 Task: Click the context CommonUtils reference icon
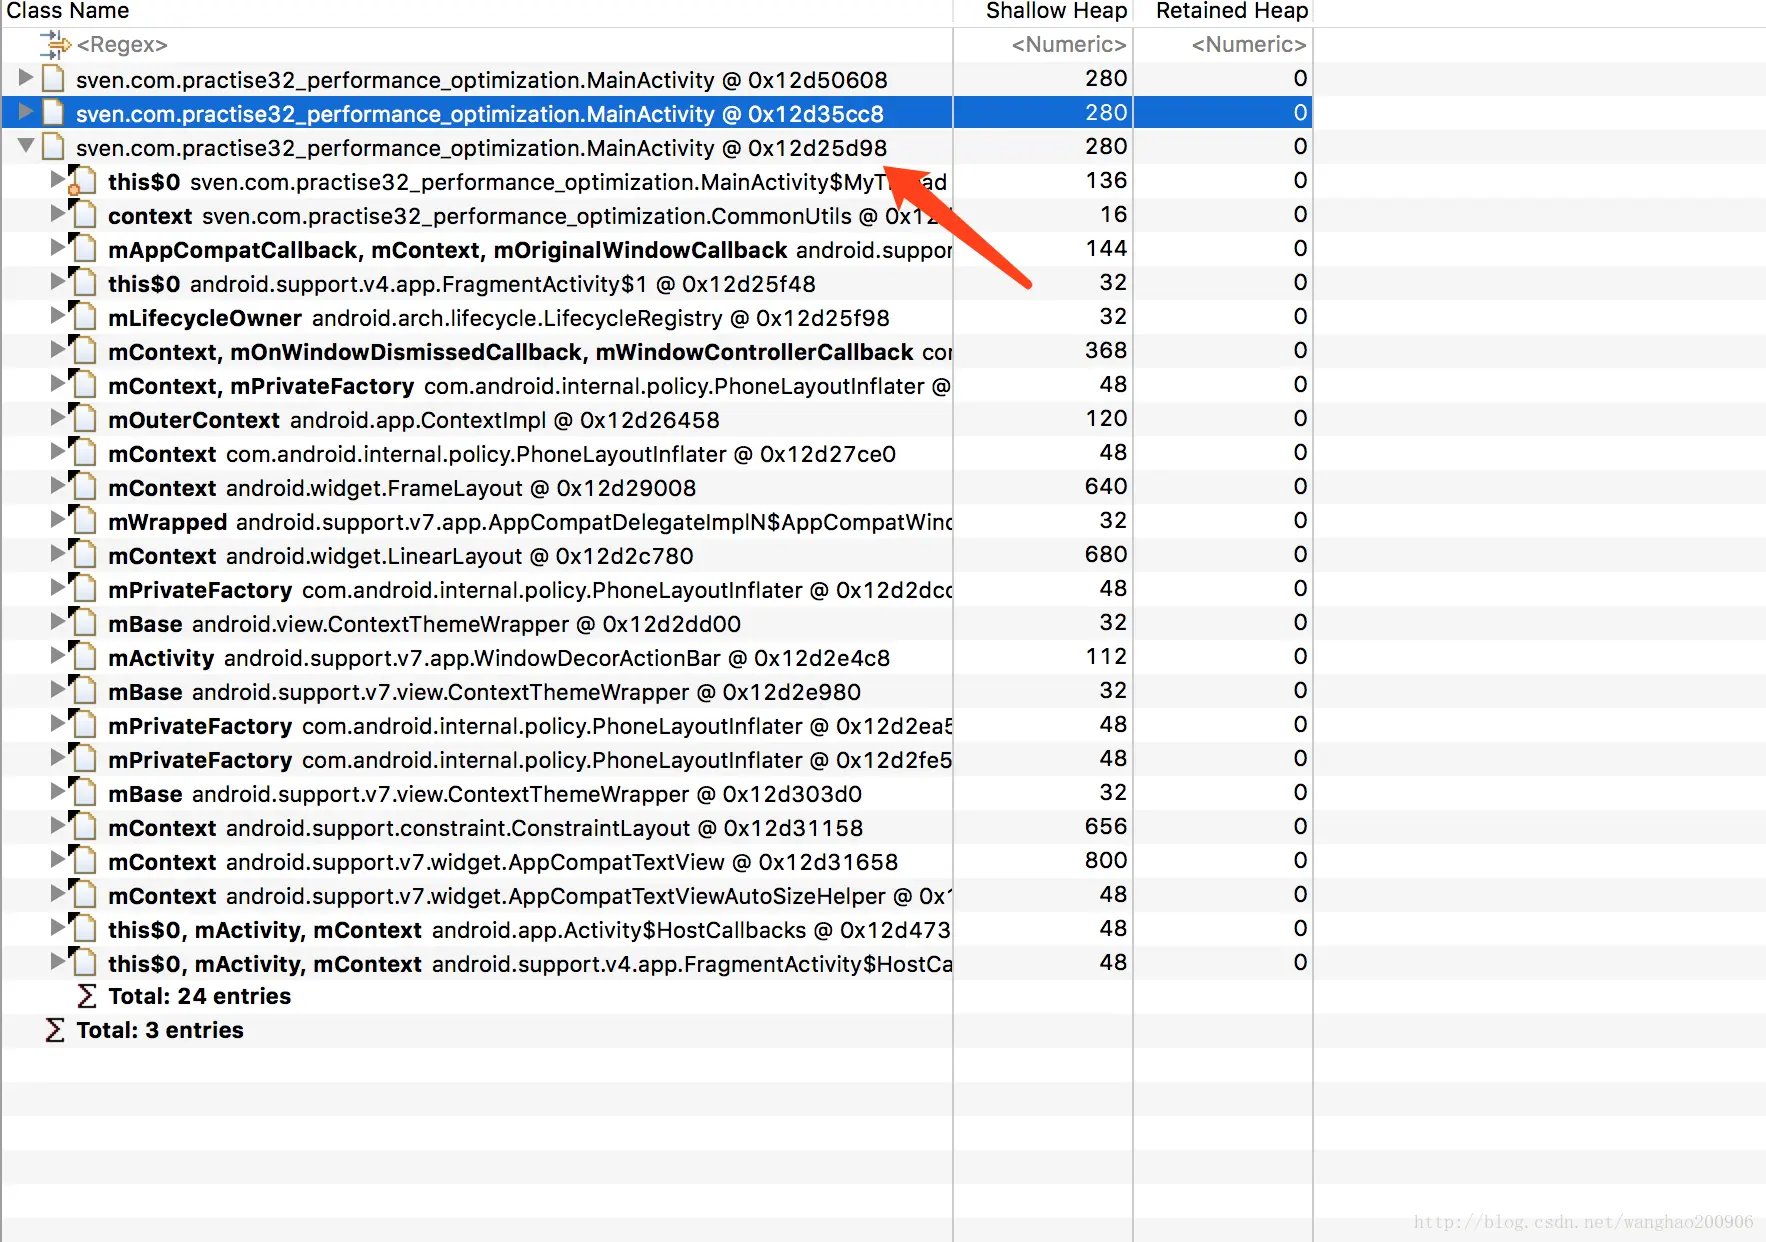tap(82, 215)
